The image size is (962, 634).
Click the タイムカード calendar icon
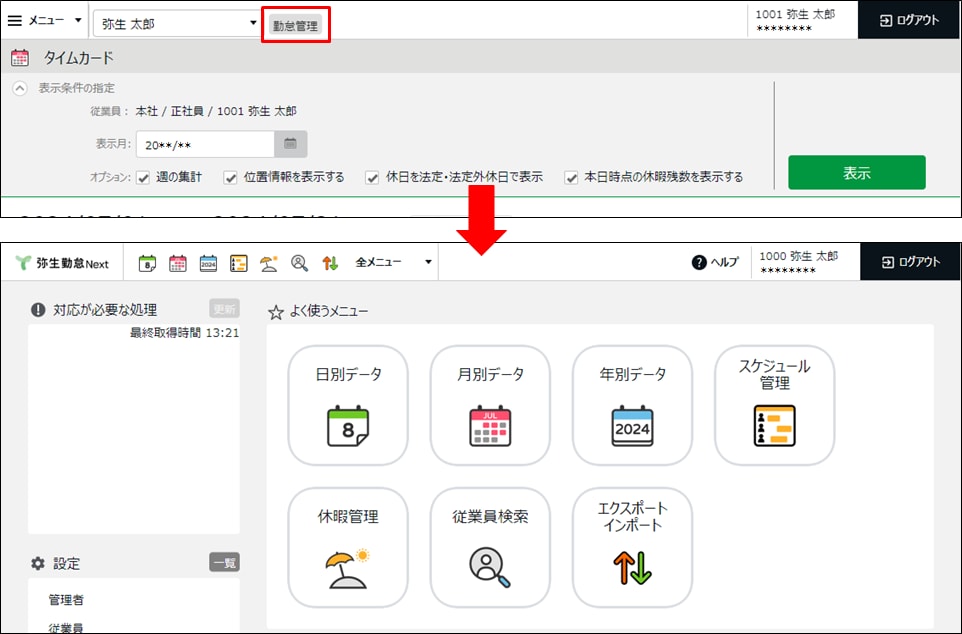20,58
